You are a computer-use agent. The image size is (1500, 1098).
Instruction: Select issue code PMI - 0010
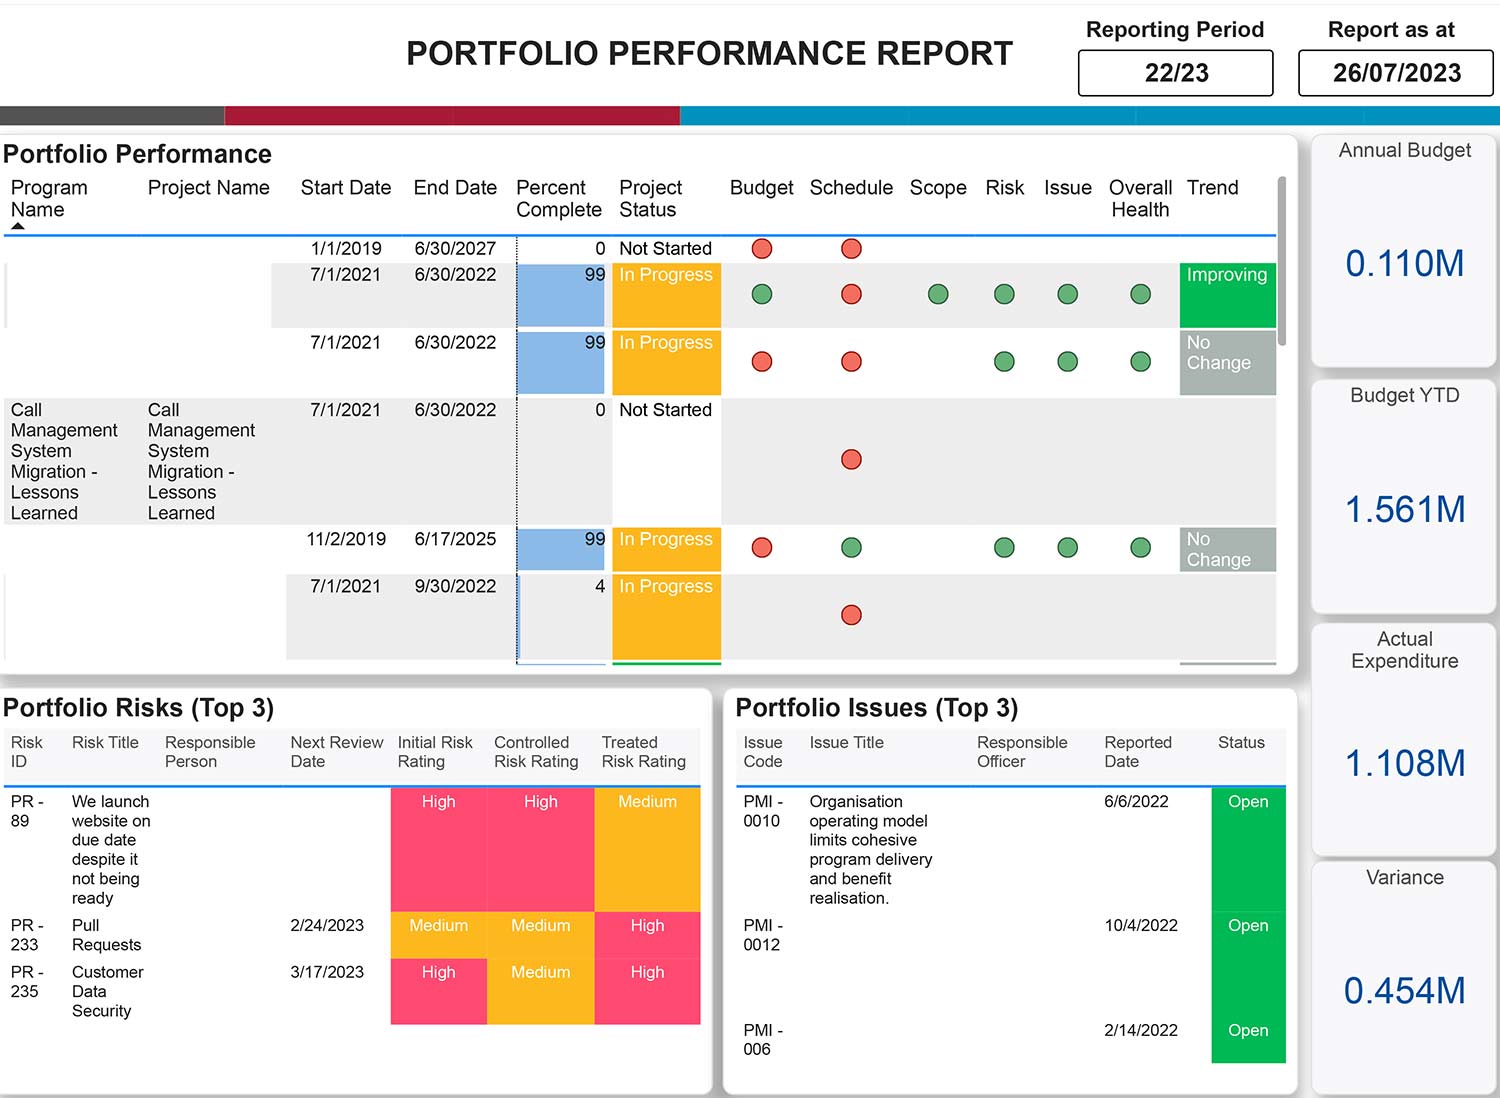(x=763, y=811)
